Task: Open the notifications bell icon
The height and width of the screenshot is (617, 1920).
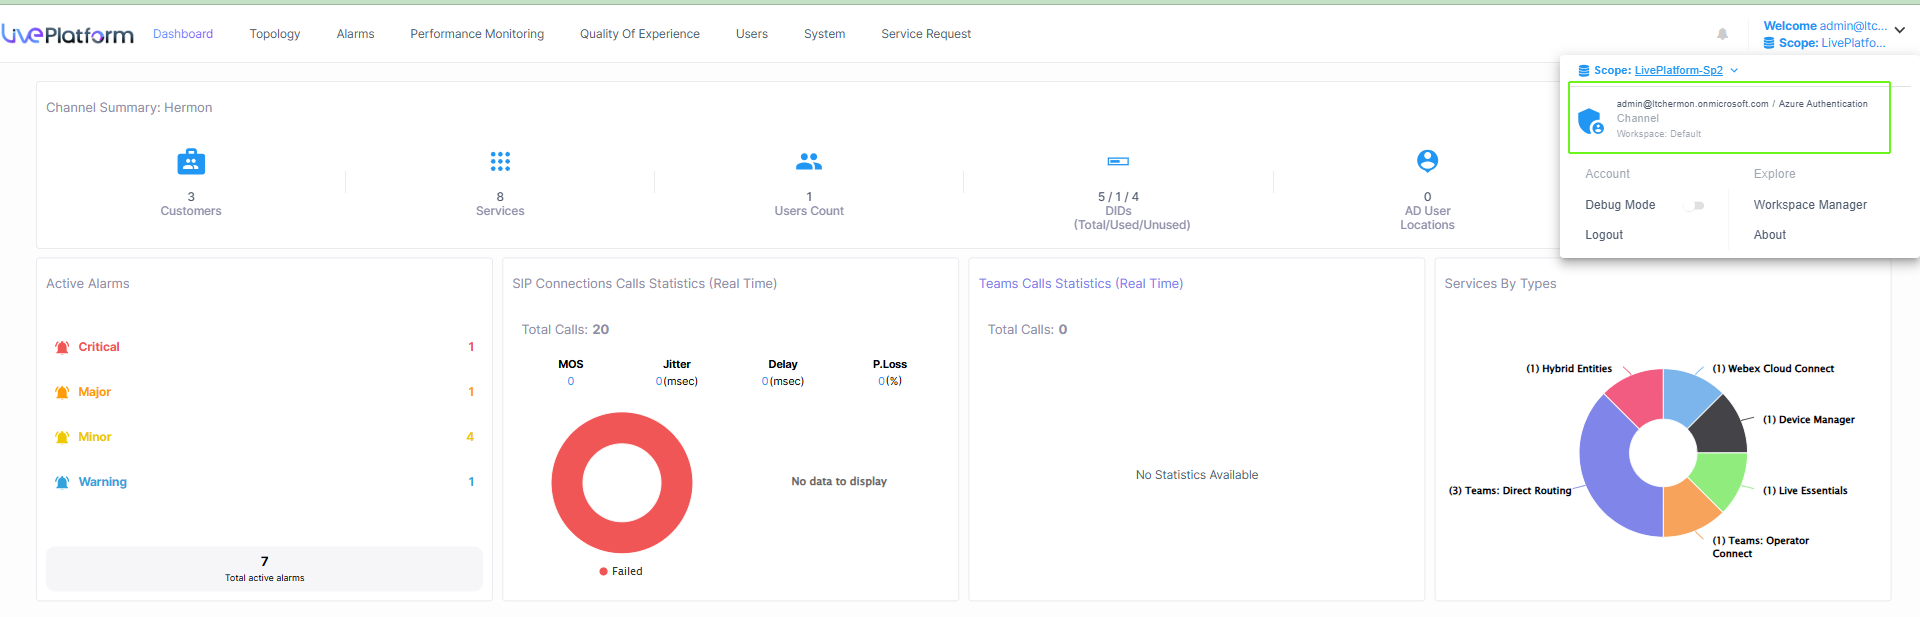Action: pos(1722,34)
